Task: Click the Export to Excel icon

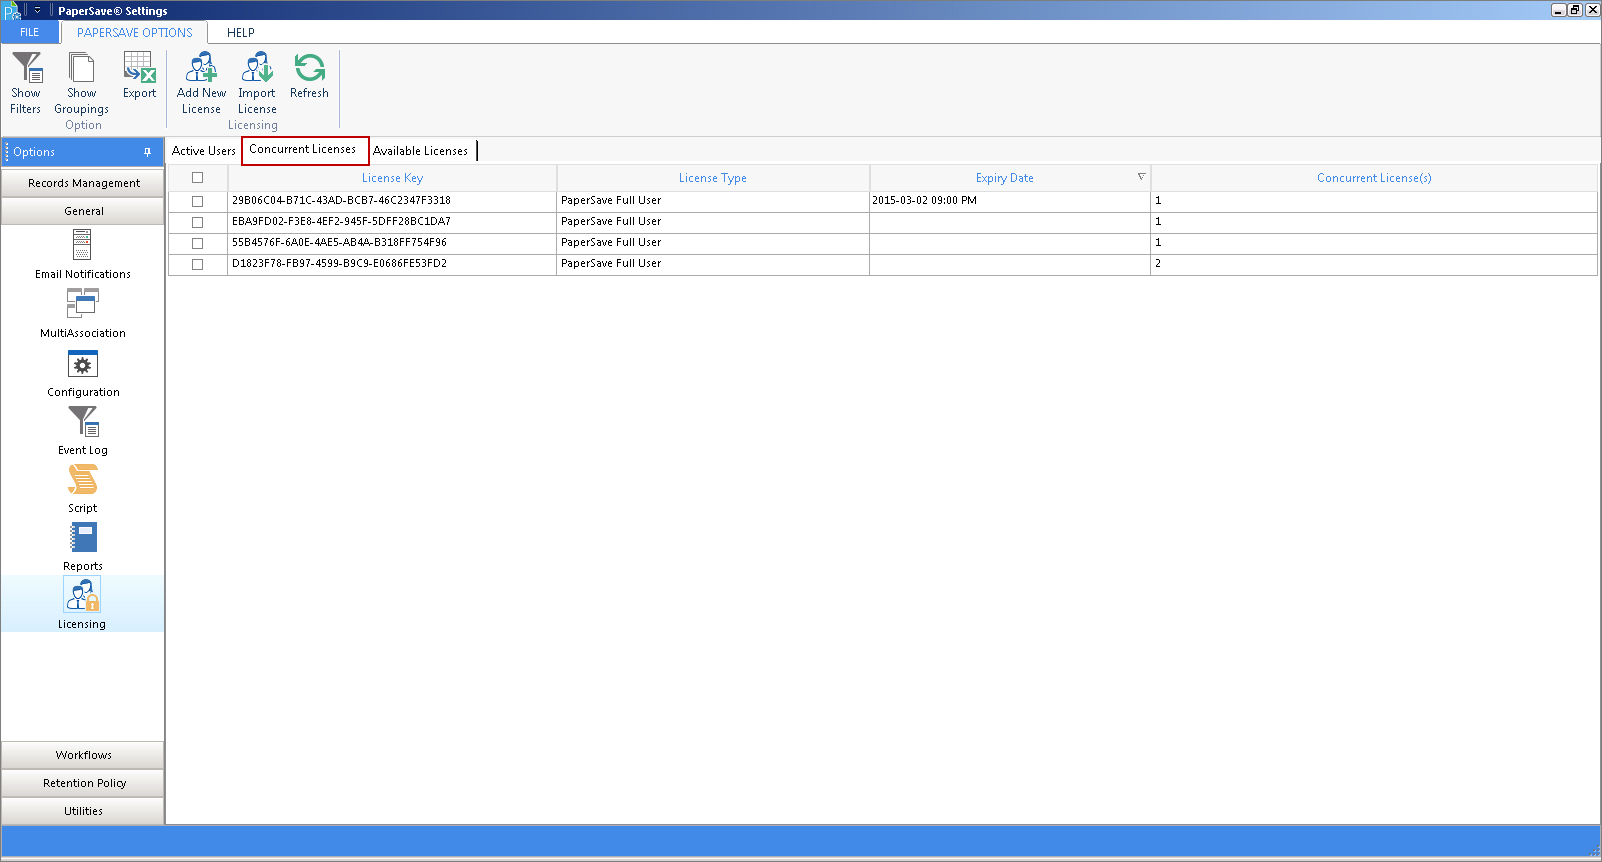Action: (x=139, y=68)
